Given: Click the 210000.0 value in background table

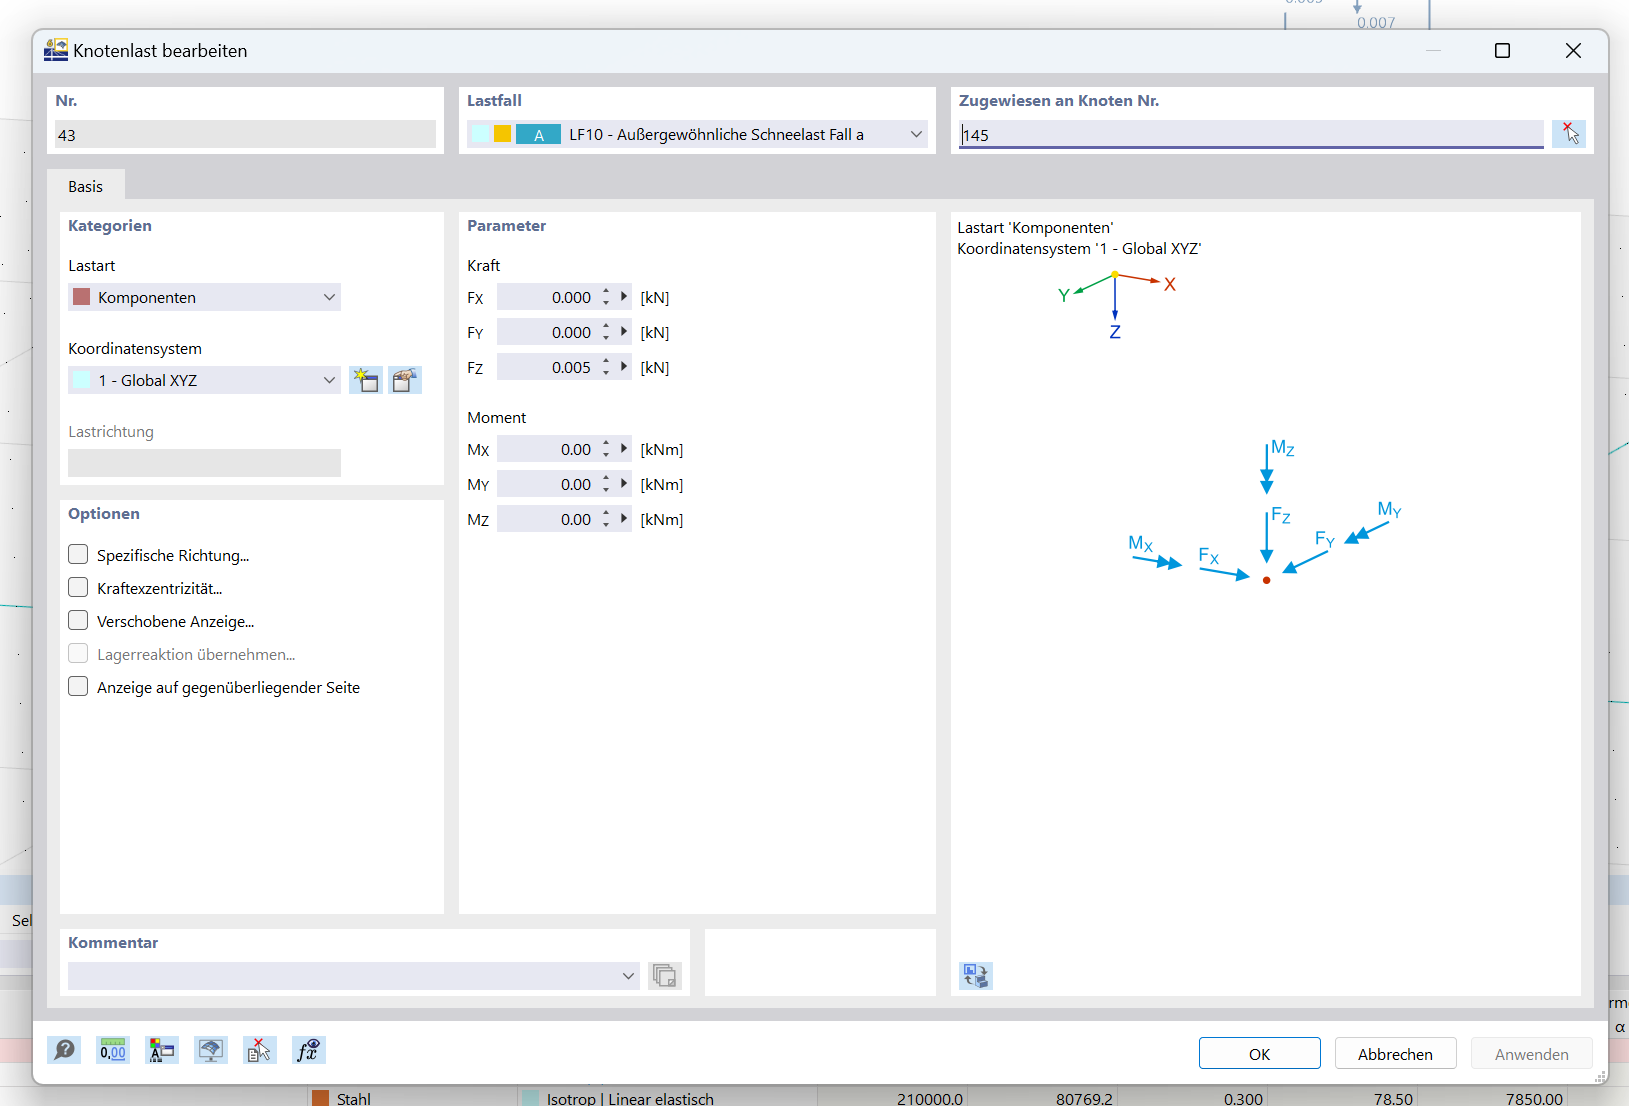Looking at the screenshot, I should coord(930,1098).
